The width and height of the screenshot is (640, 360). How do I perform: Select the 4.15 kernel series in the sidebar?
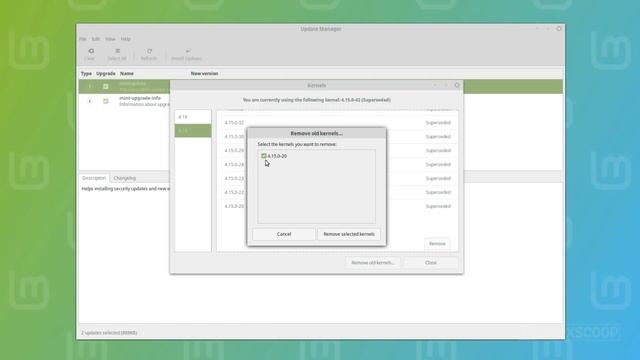193,131
